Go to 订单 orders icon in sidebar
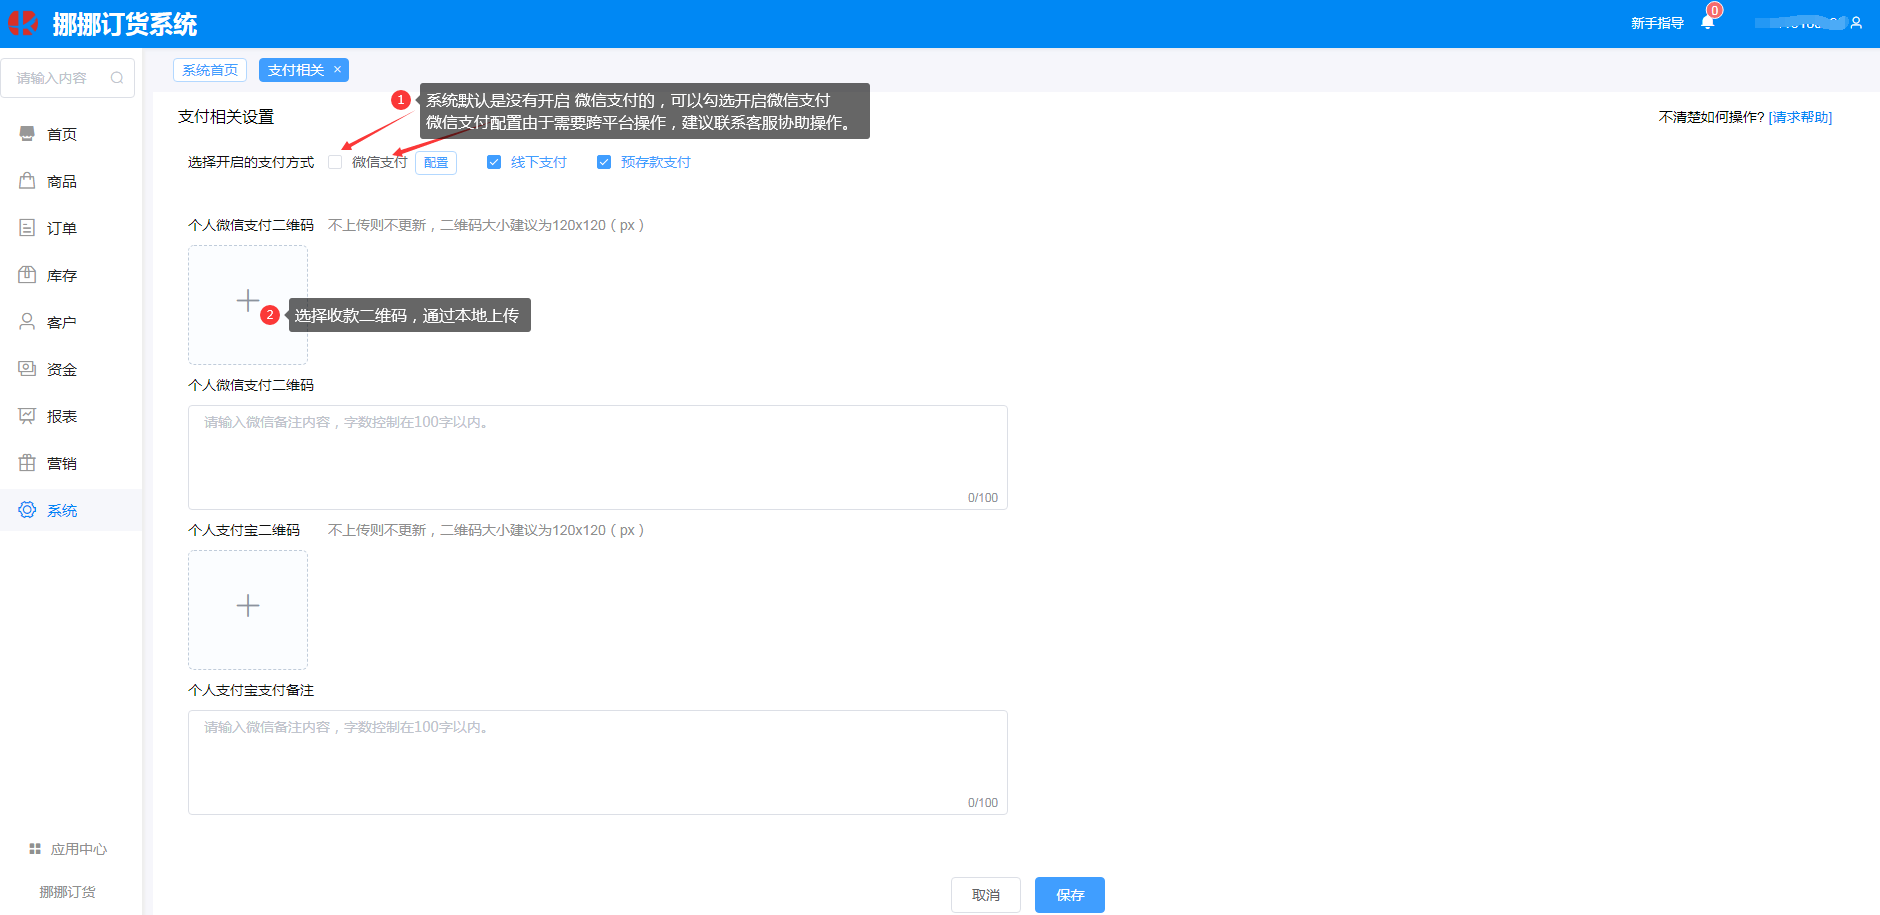Image resolution: width=1880 pixels, height=915 pixels. pos(27,228)
